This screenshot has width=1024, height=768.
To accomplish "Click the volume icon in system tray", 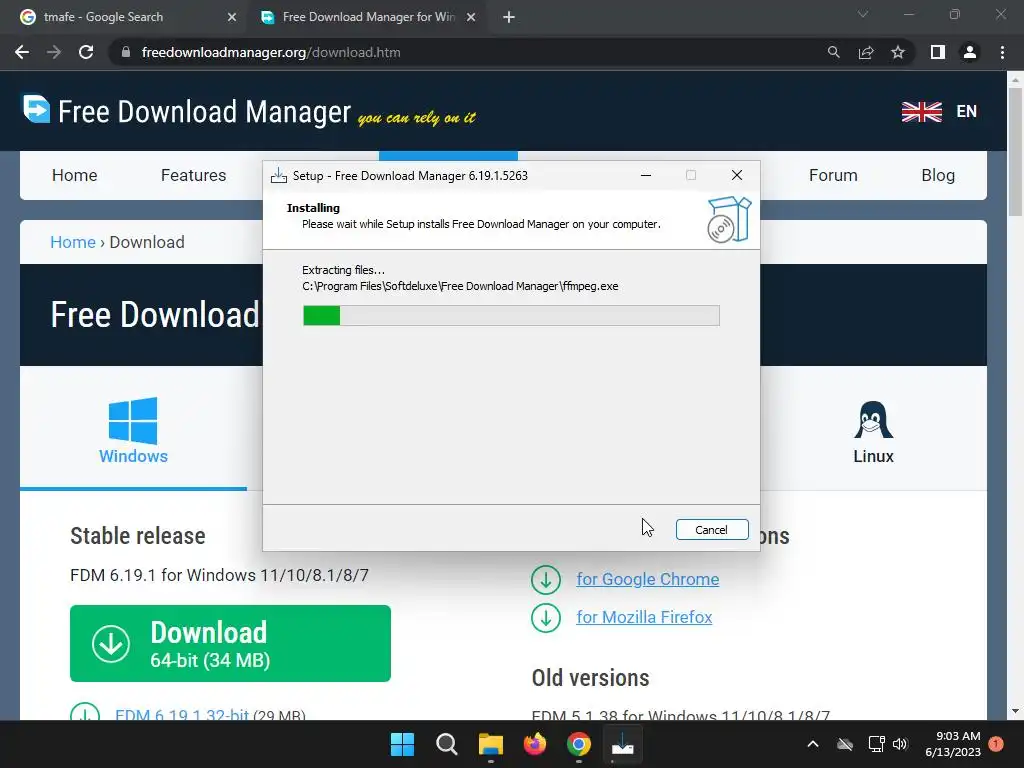I will (x=901, y=744).
